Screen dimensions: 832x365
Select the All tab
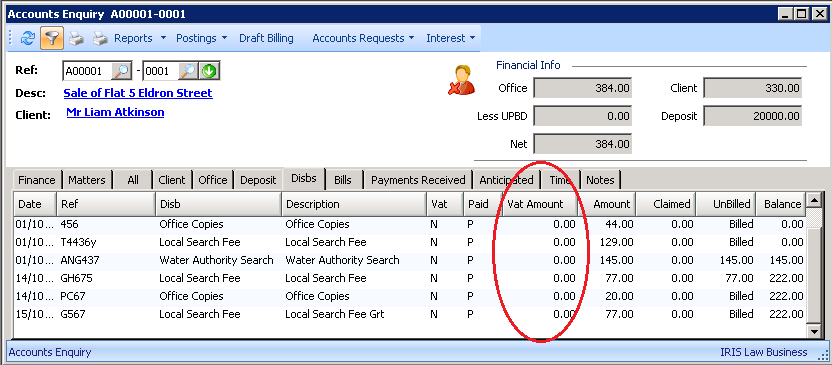tap(133, 180)
